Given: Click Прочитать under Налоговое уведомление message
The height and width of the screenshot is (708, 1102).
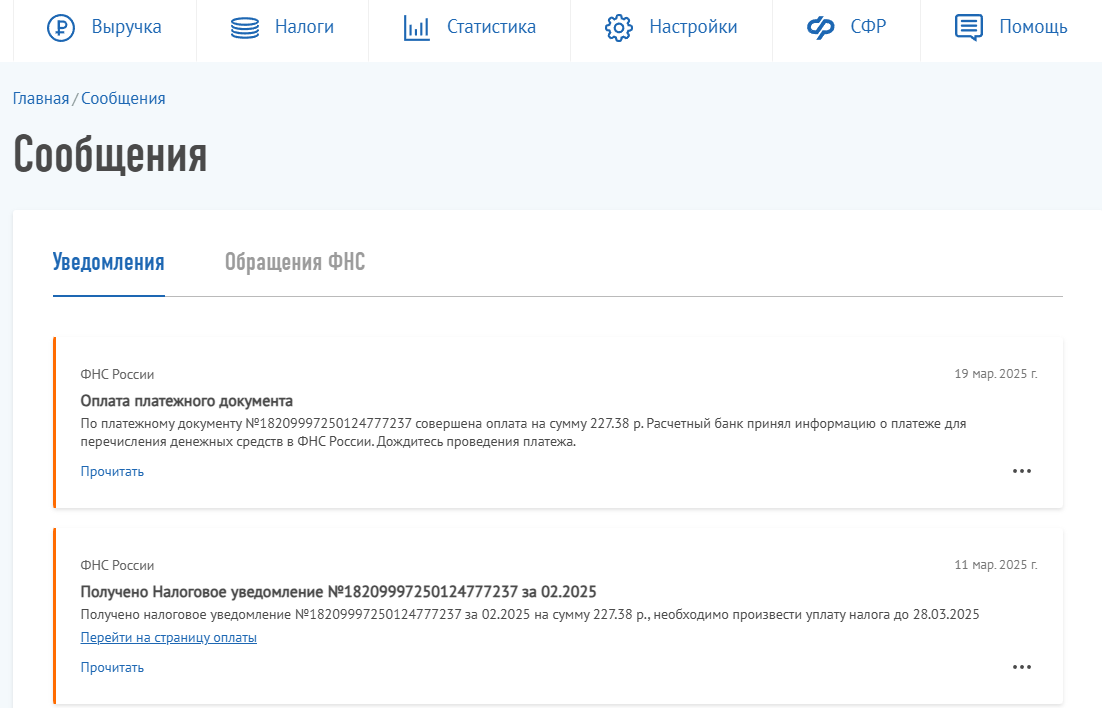Looking at the screenshot, I should [112, 667].
